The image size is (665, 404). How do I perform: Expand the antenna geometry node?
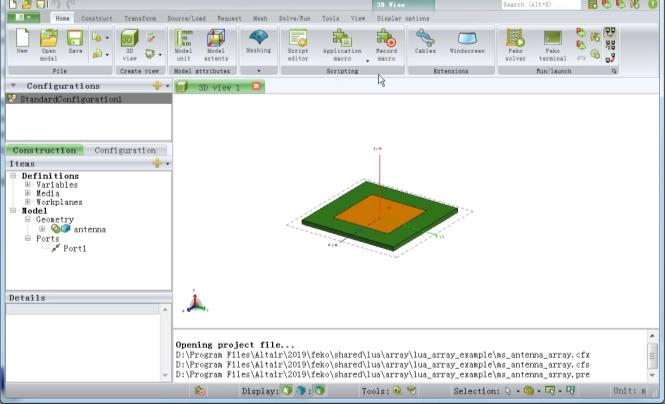pos(42,229)
